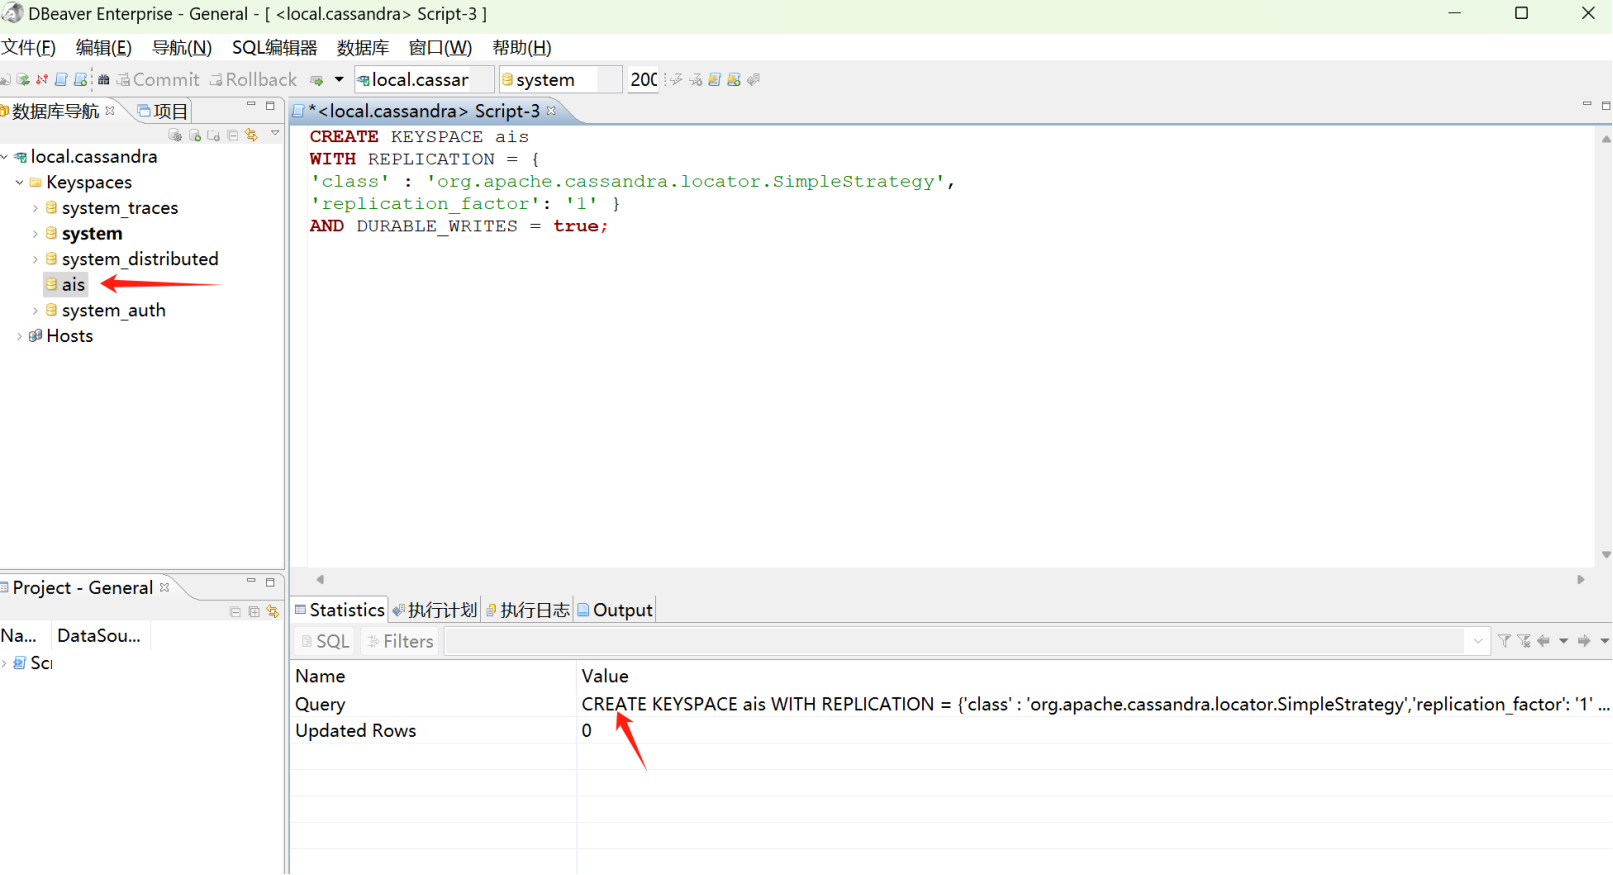The height and width of the screenshot is (875, 1613).
Task: Open the navigator view menu triangle
Action: pyautogui.click(x=275, y=133)
